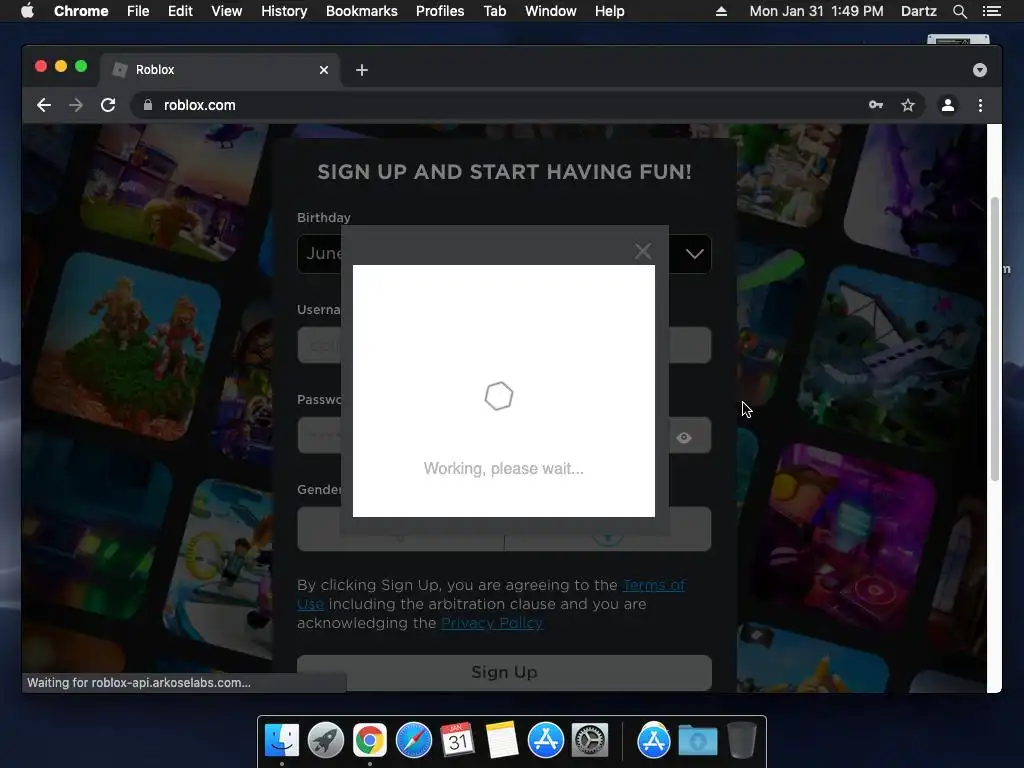
Task: Open the File menu
Action: (x=138, y=11)
